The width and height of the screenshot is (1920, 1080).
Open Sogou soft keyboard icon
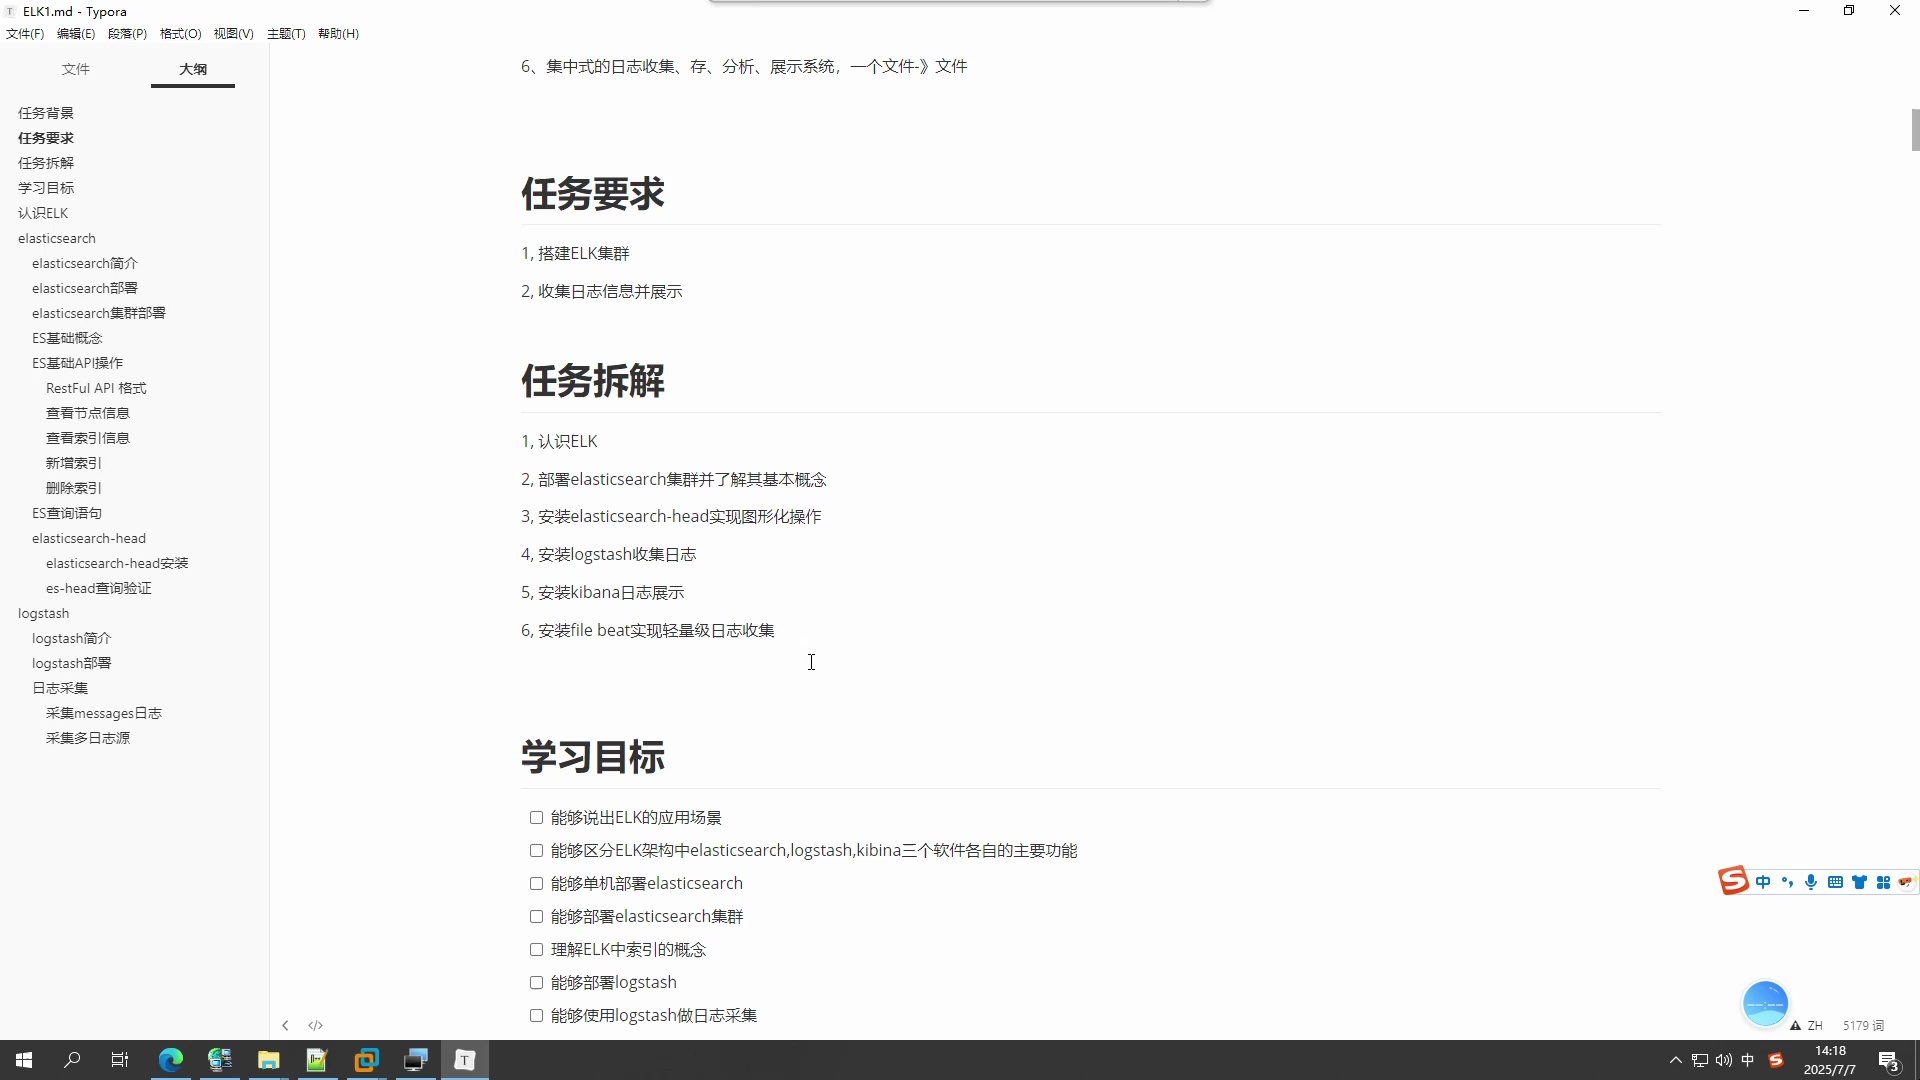coord(1835,882)
